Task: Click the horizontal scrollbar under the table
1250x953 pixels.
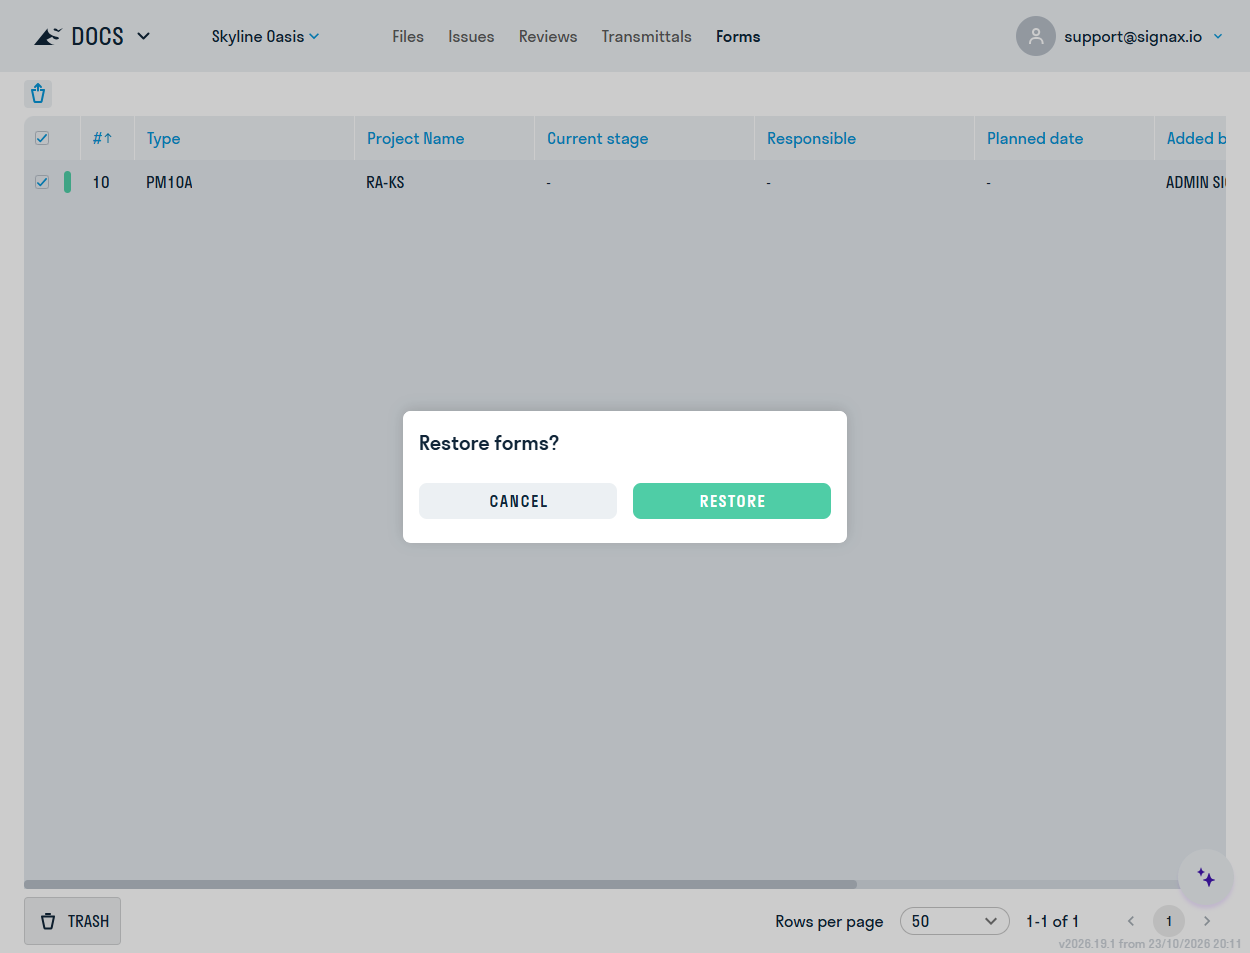Action: coord(440,884)
